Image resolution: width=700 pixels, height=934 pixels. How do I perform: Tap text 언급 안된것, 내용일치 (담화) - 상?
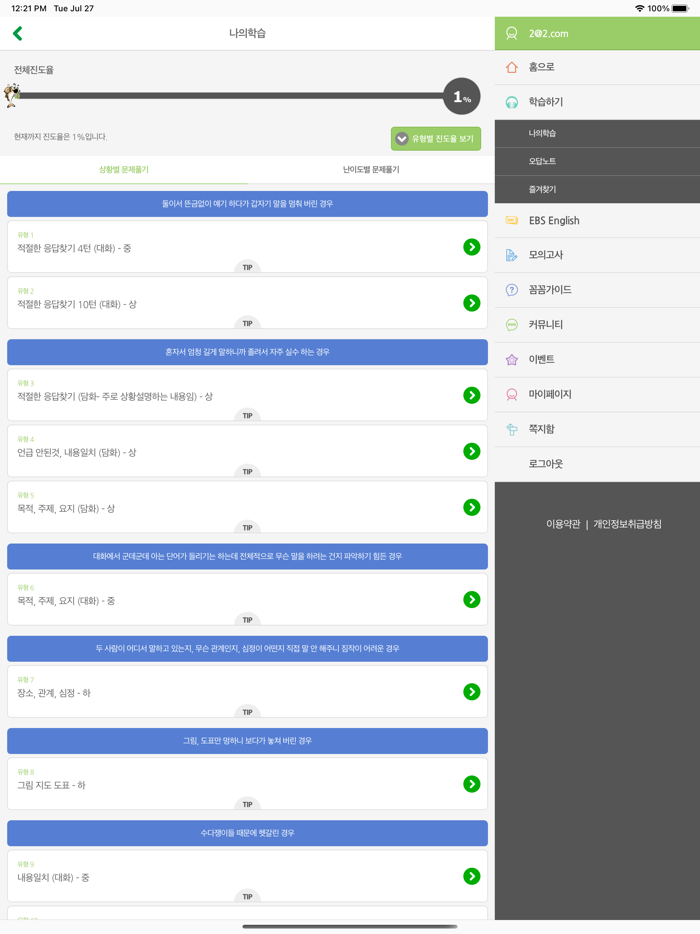77,453
